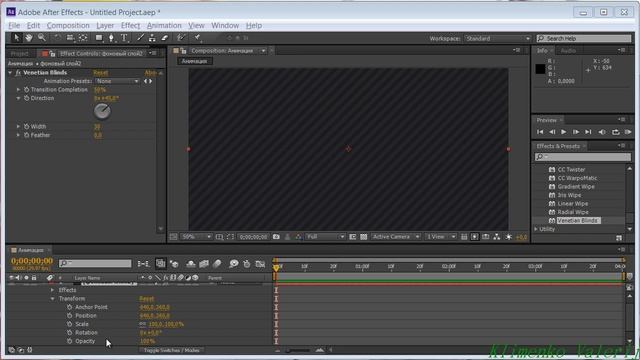The image size is (640, 360).
Task: Jump to last frame in Preview
Action: [x=588, y=132]
